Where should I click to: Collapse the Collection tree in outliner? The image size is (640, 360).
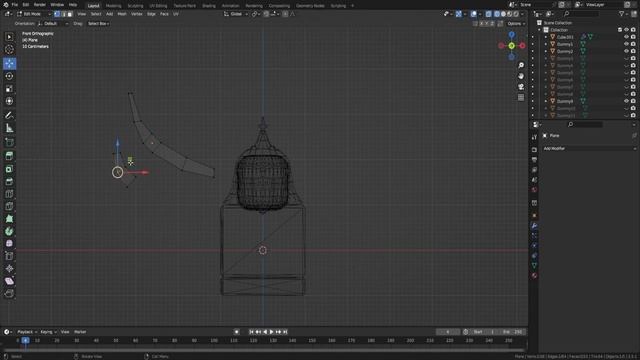(x=540, y=30)
